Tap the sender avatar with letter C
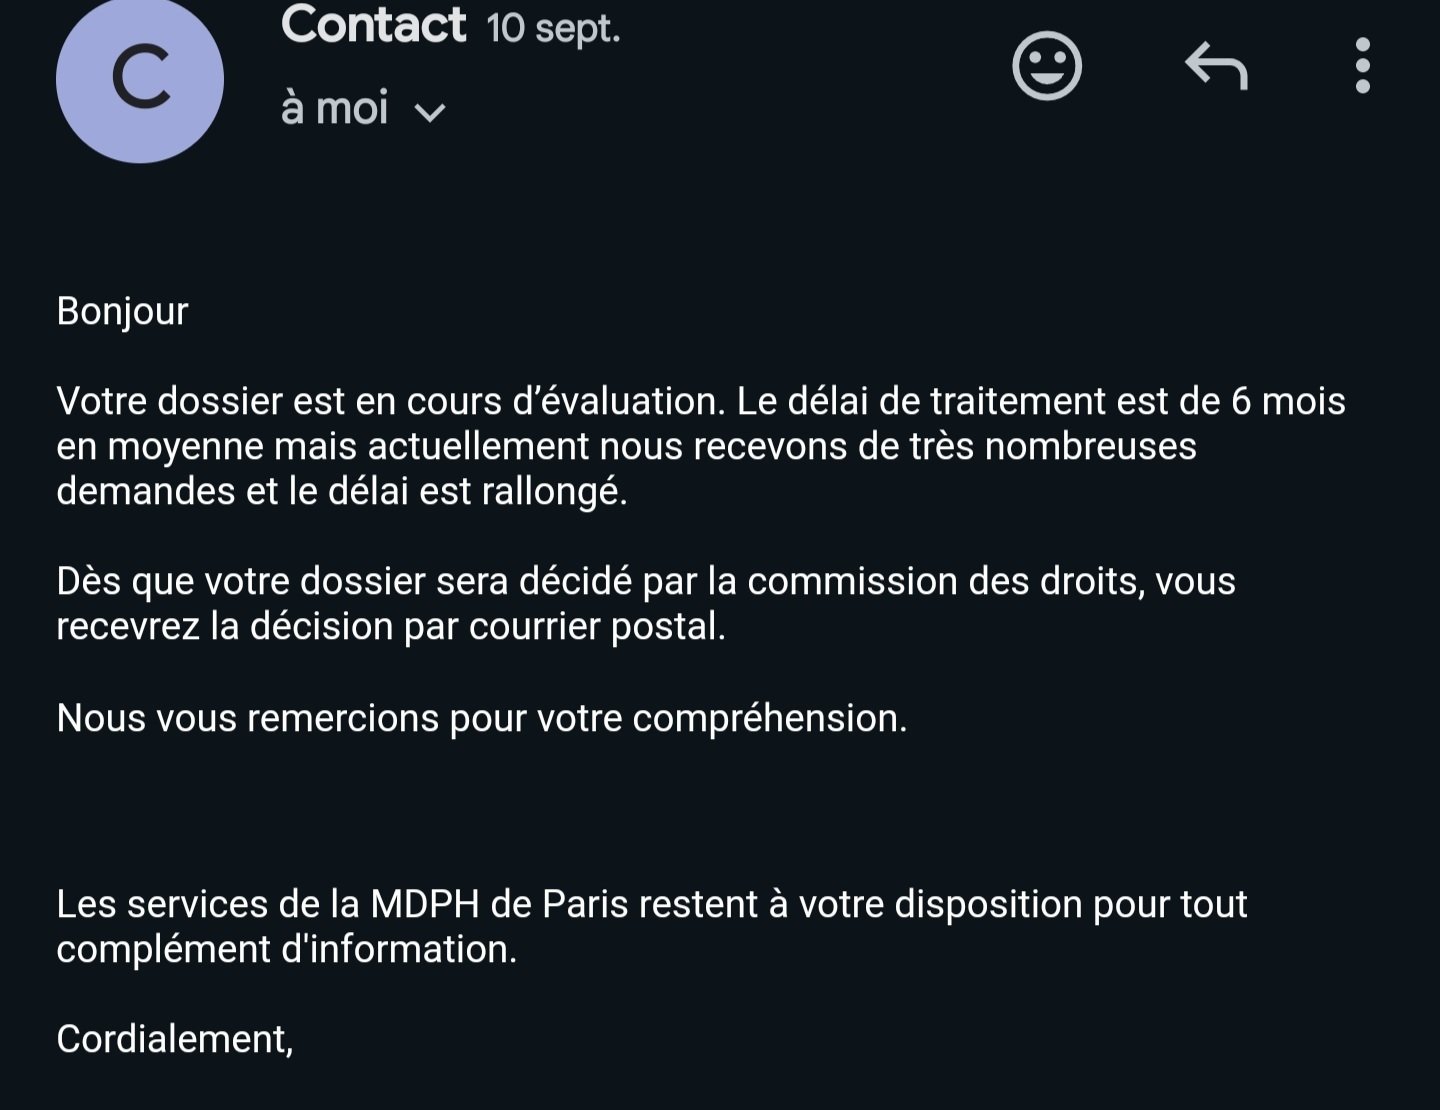This screenshot has width=1440, height=1110. 140,80
